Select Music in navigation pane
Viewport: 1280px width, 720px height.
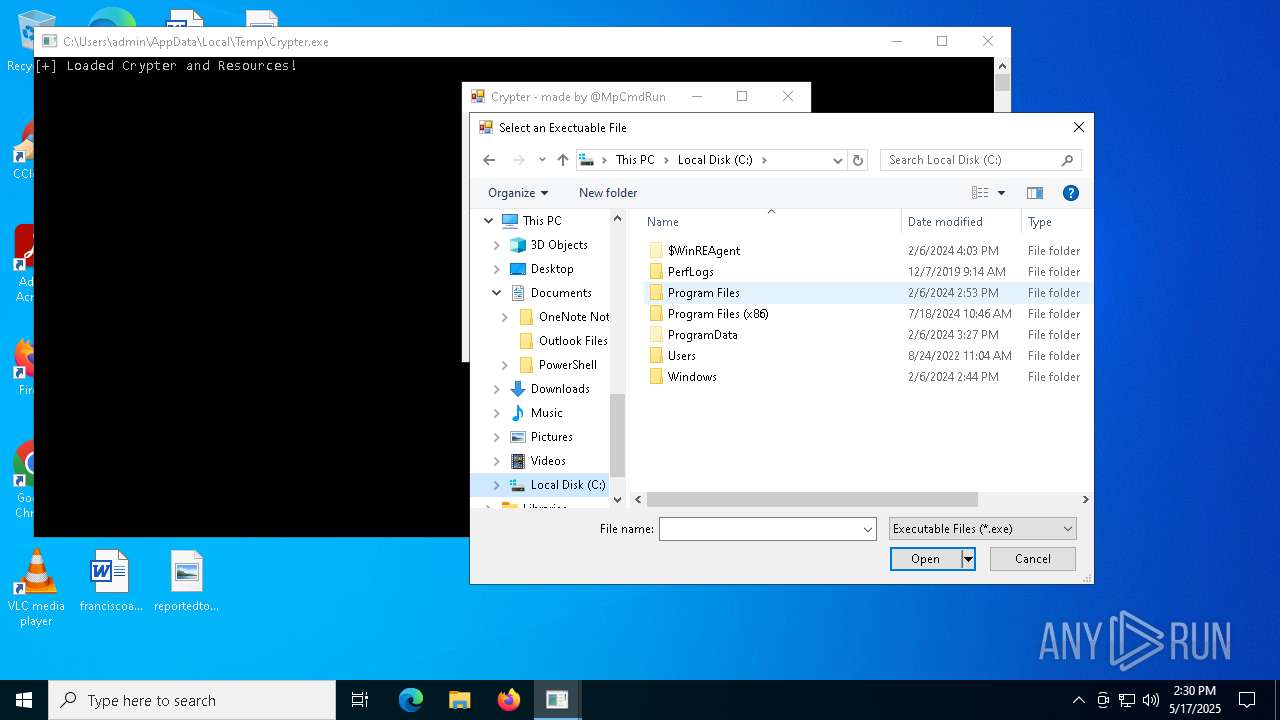point(537,413)
